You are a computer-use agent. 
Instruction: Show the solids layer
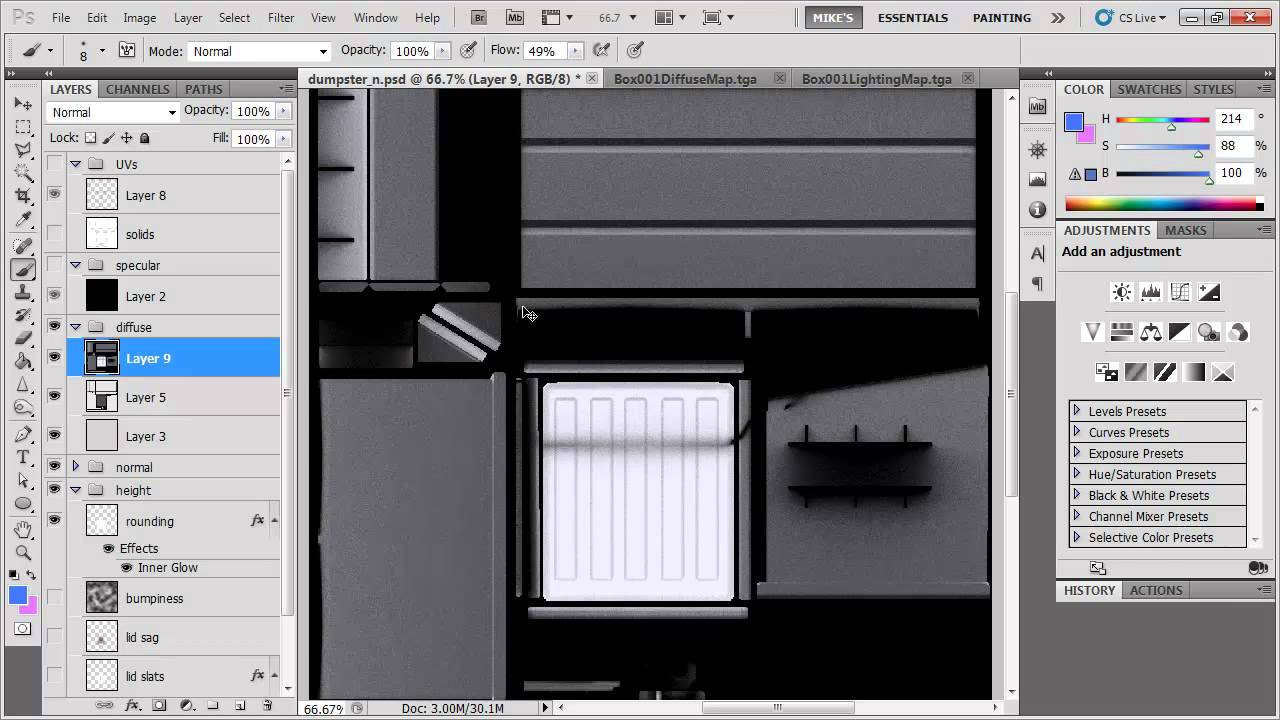pyautogui.click(x=54, y=234)
